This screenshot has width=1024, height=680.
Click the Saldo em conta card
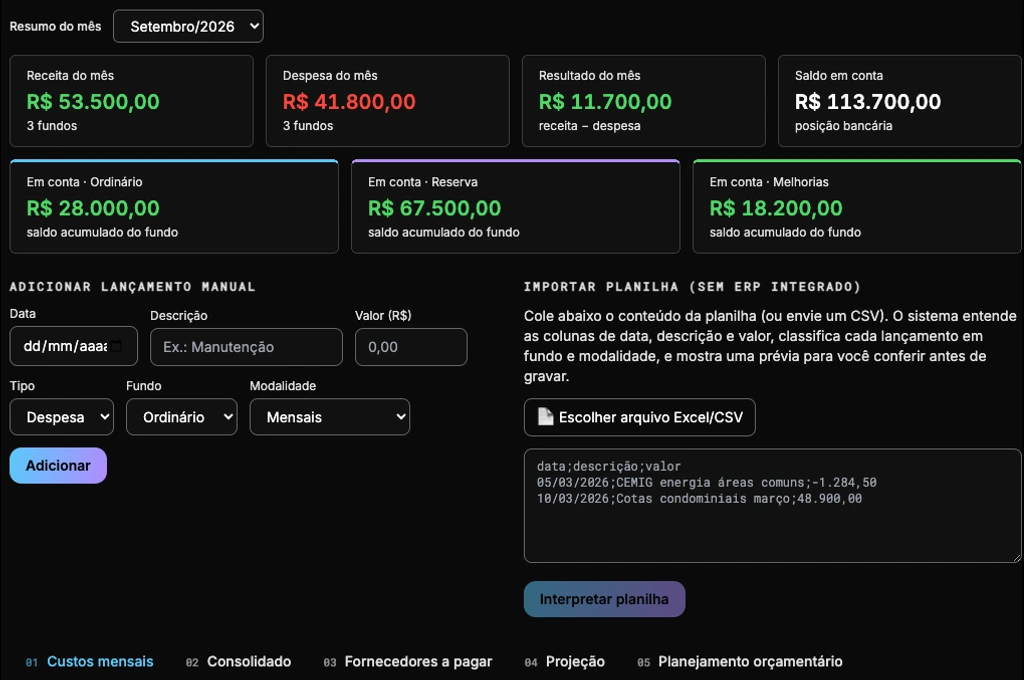[x=899, y=101]
